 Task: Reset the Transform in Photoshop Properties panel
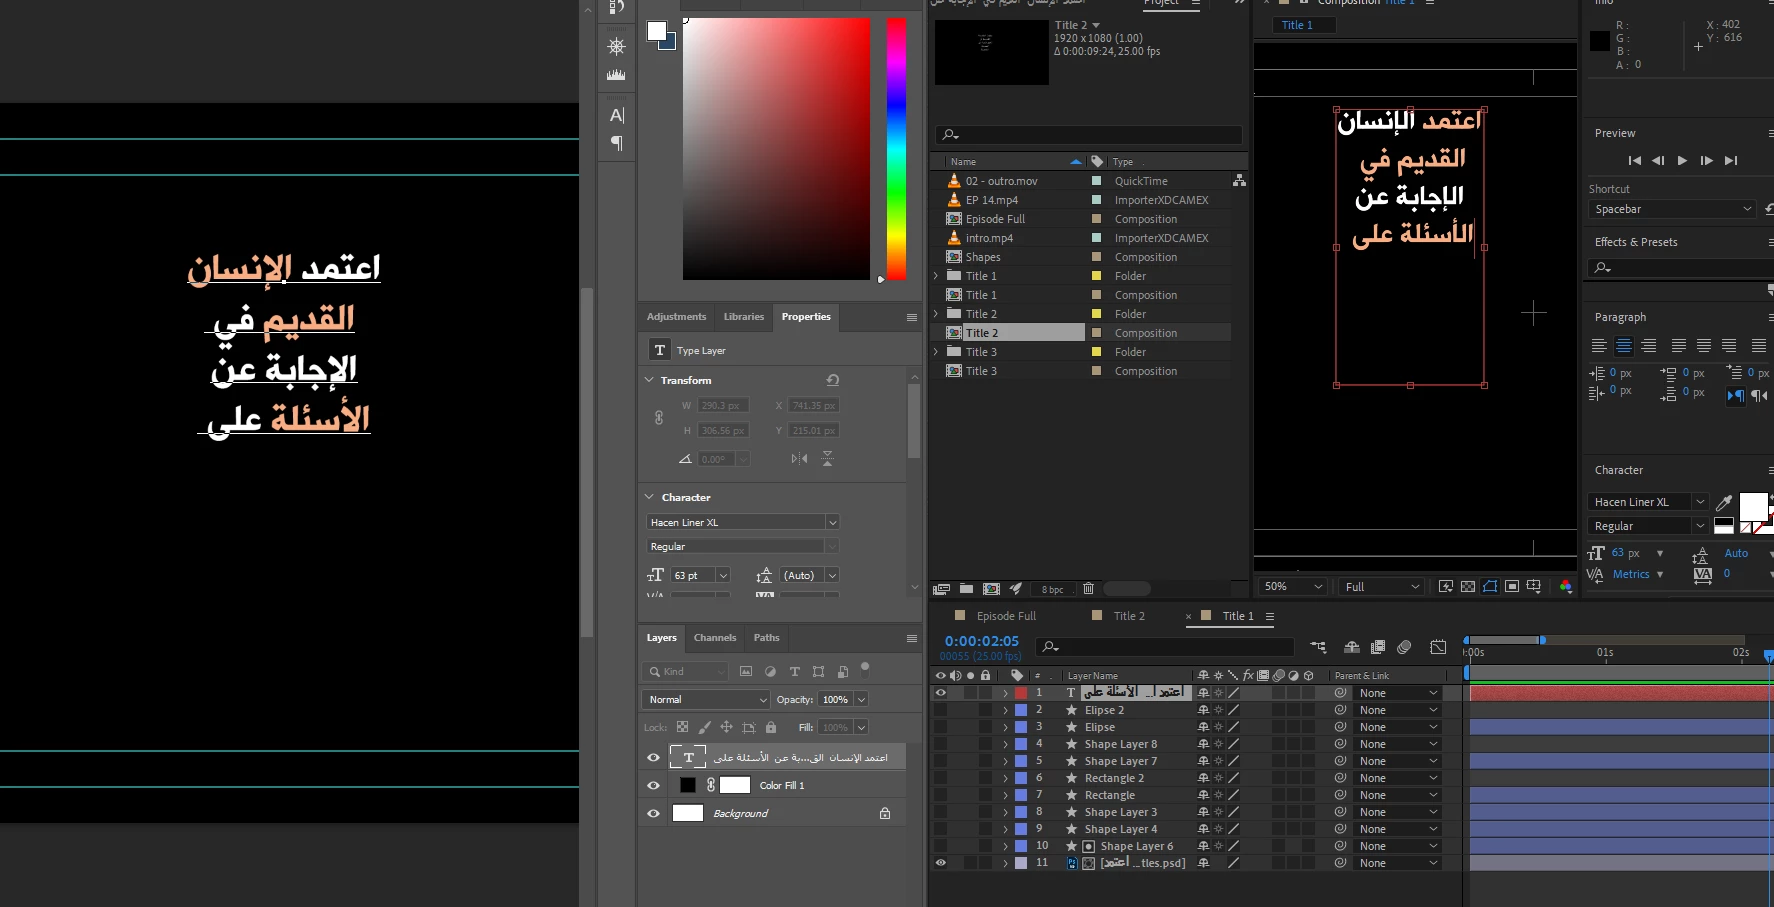point(833,380)
